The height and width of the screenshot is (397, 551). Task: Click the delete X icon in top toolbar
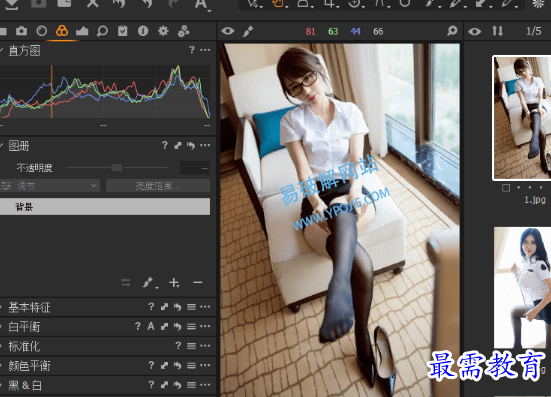coord(93,4)
